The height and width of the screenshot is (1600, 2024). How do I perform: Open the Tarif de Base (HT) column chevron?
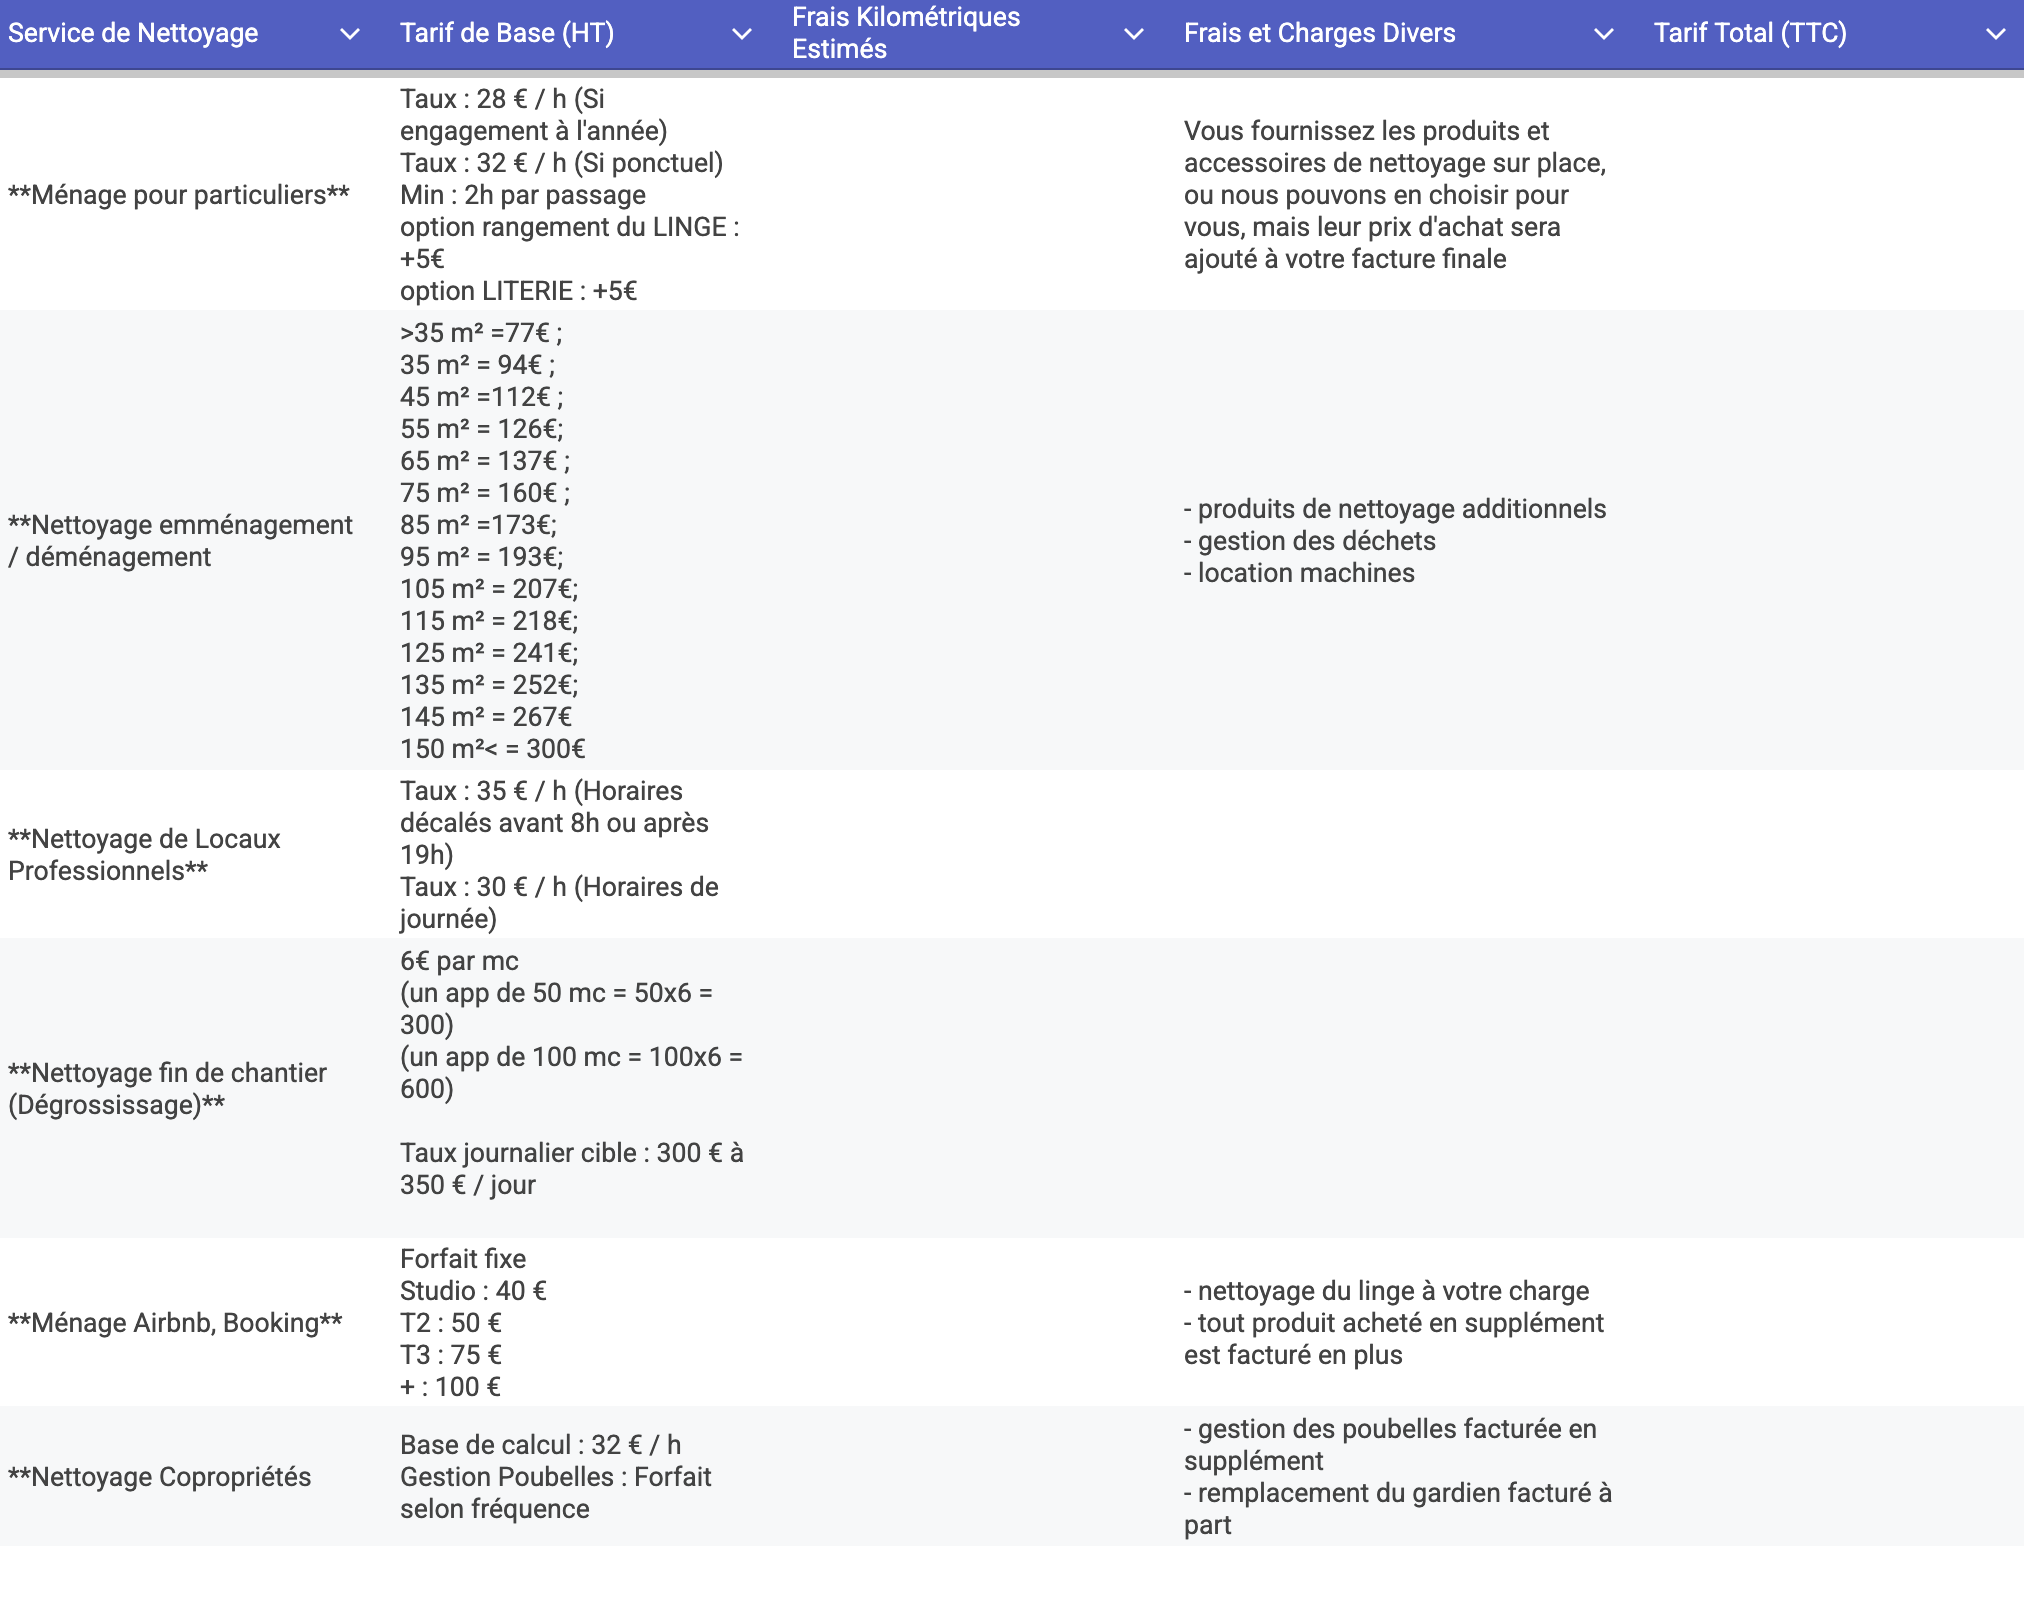tap(741, 34)
